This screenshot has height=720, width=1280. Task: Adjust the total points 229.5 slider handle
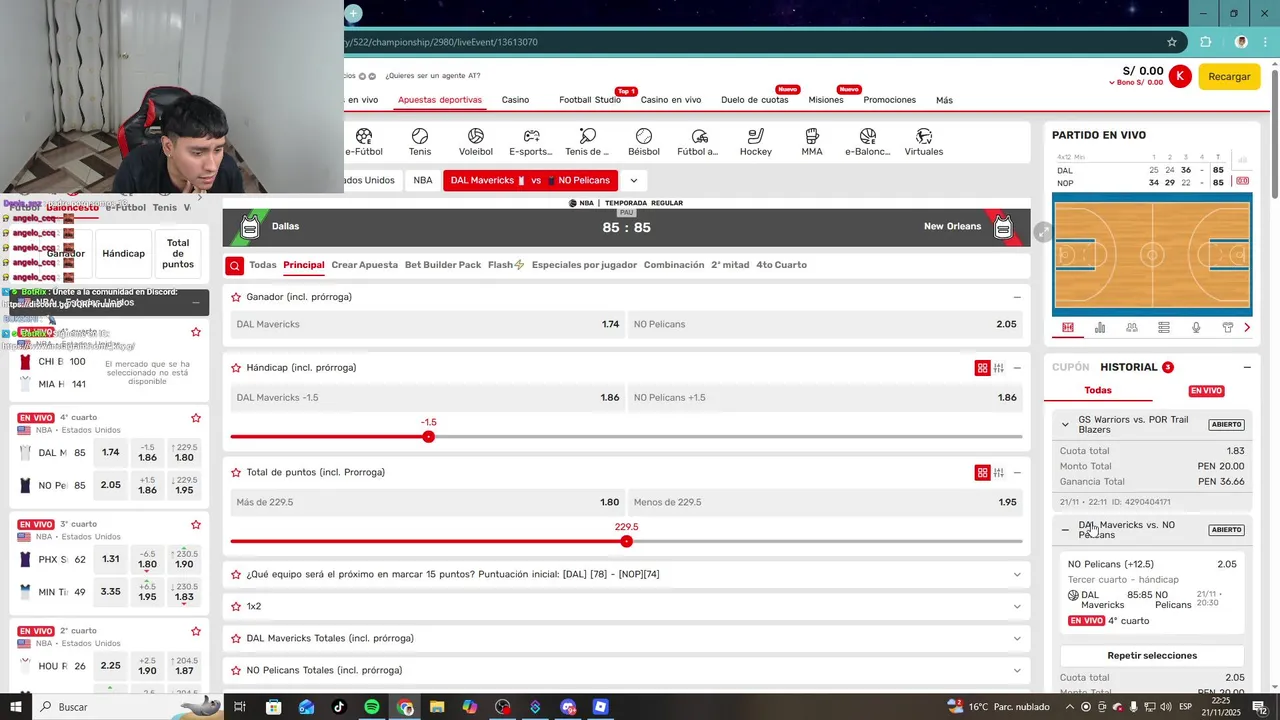626,541
